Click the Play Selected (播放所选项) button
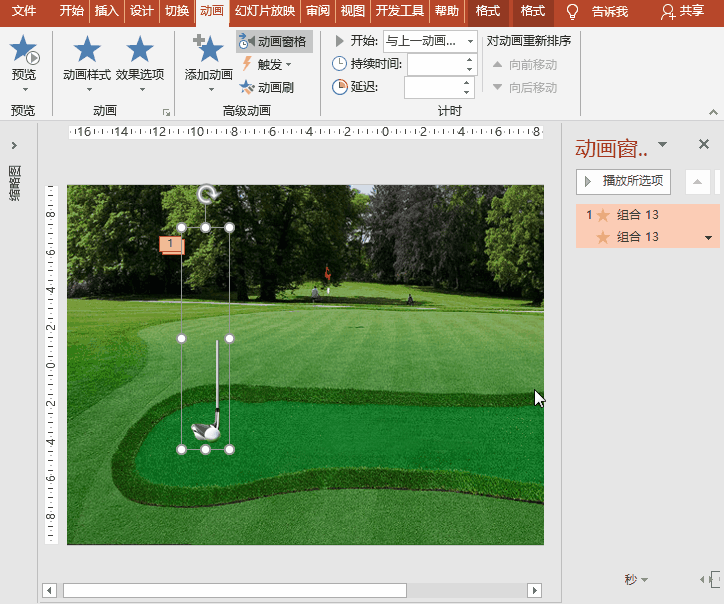Screen dimensions: 724x604 pos(623,181)
